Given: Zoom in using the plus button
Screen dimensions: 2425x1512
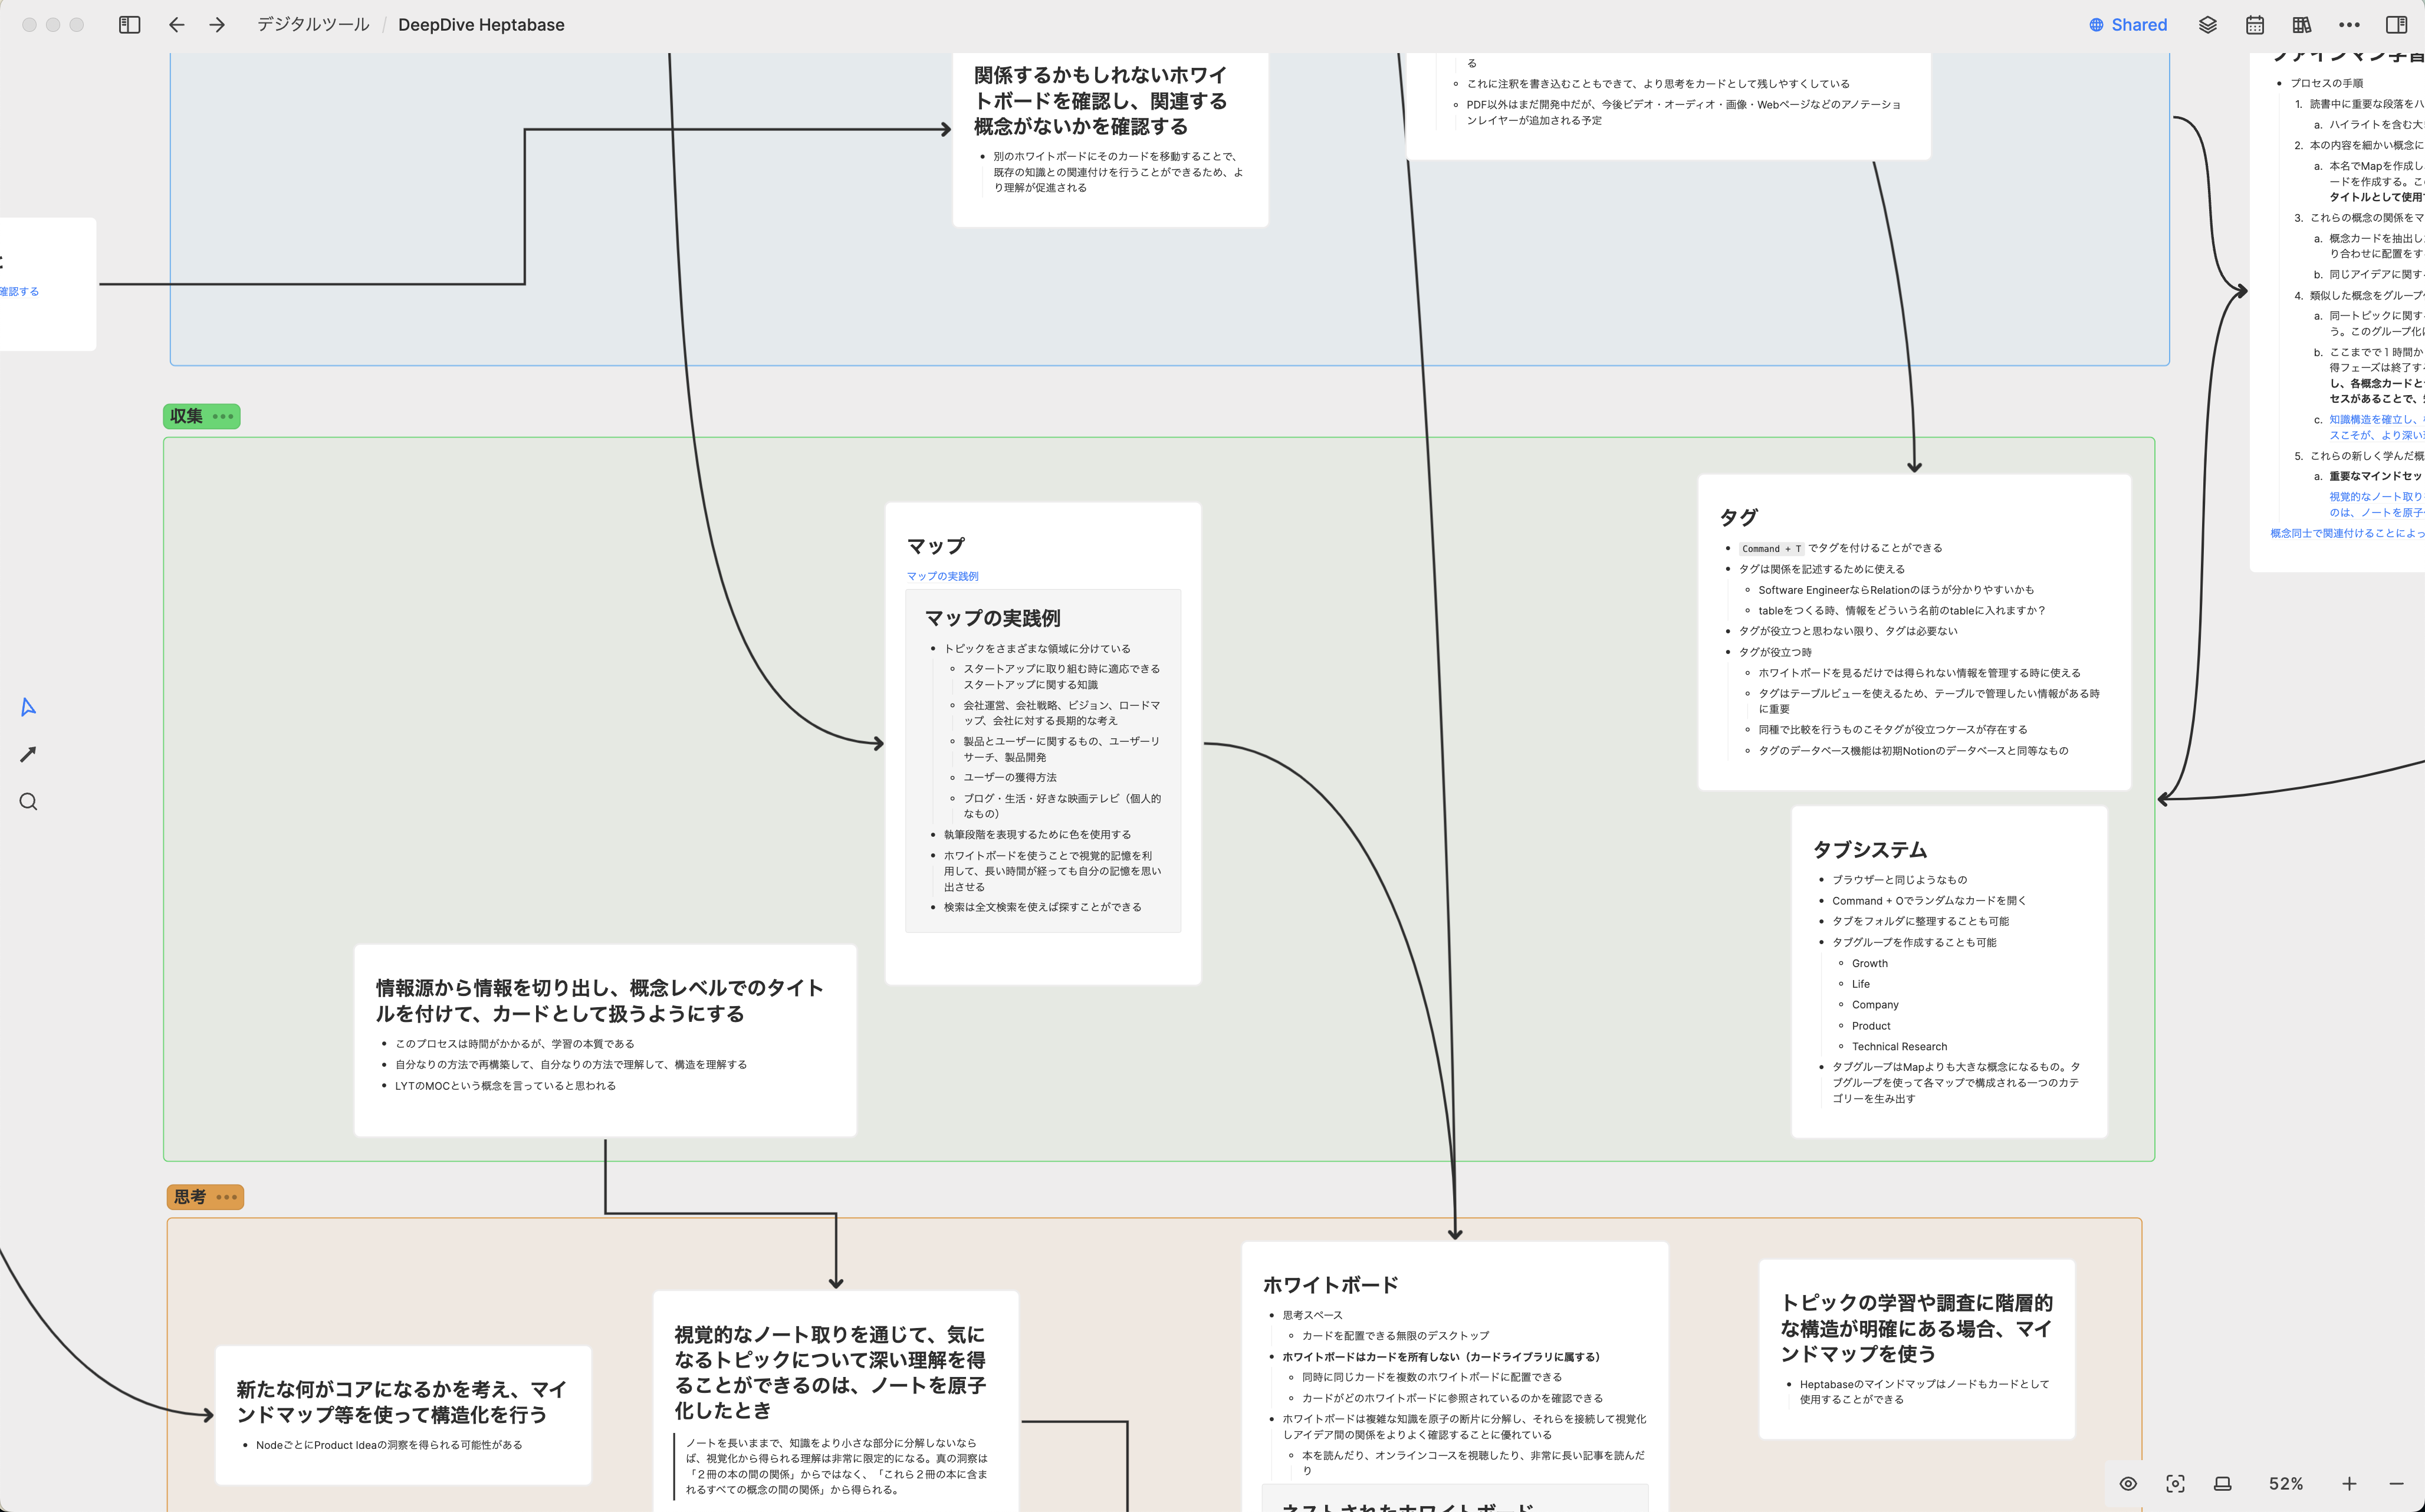Looking at the screenshot, I should coord(2350,1484).
